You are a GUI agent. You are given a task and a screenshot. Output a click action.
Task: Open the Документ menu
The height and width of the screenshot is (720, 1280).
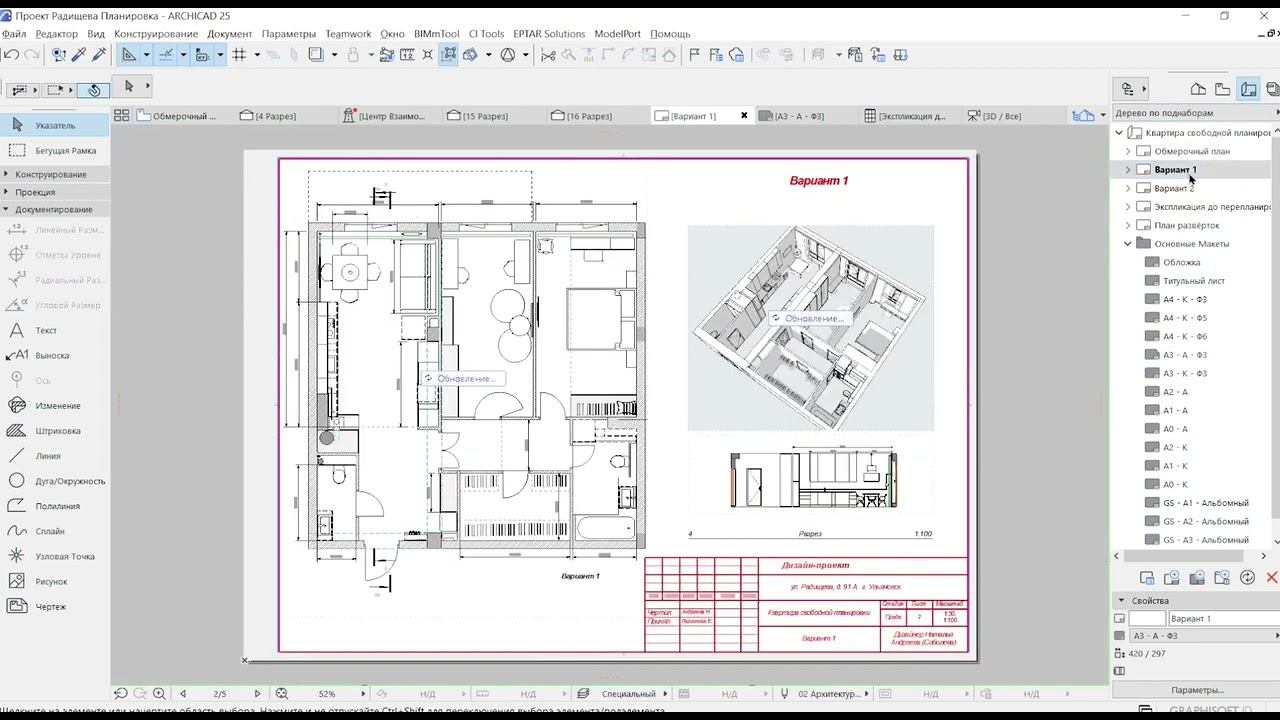[x=229, y=34]
